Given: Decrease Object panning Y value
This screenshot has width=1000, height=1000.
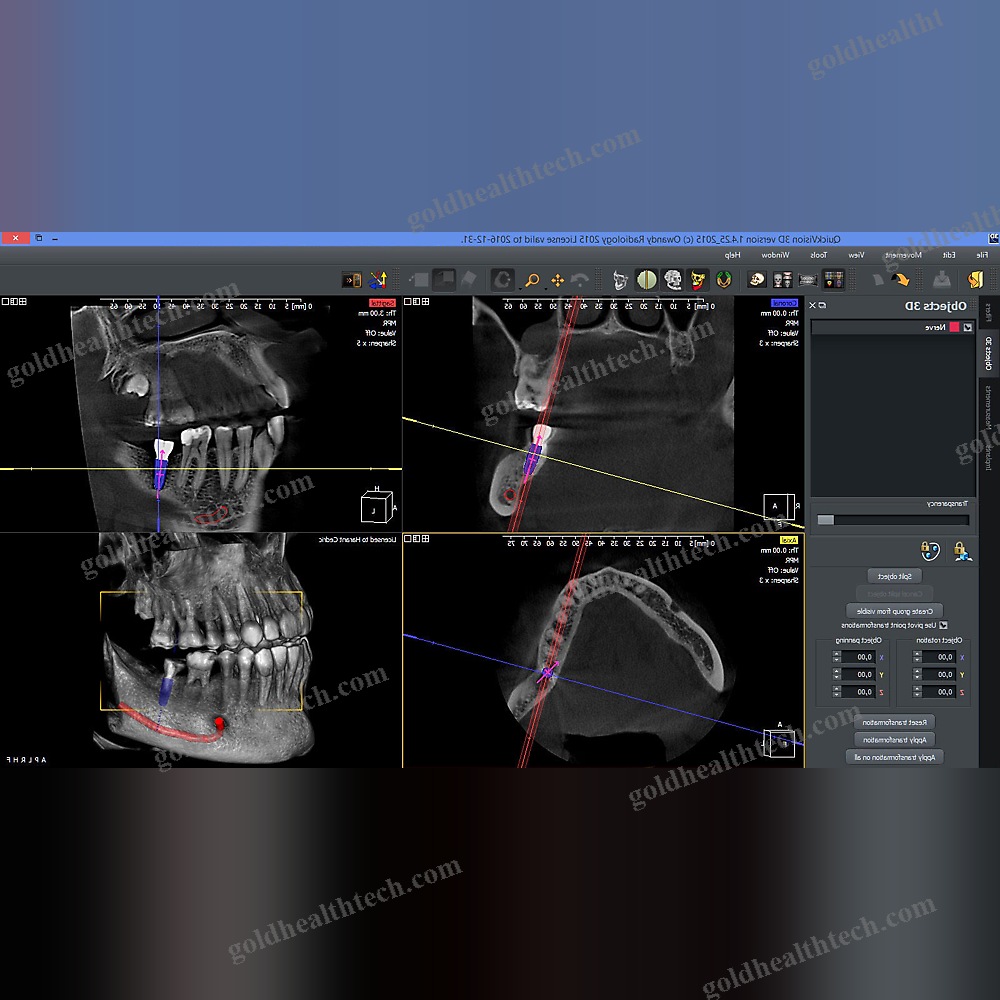Looking at the screenshot, I should [x=837, y=677].
